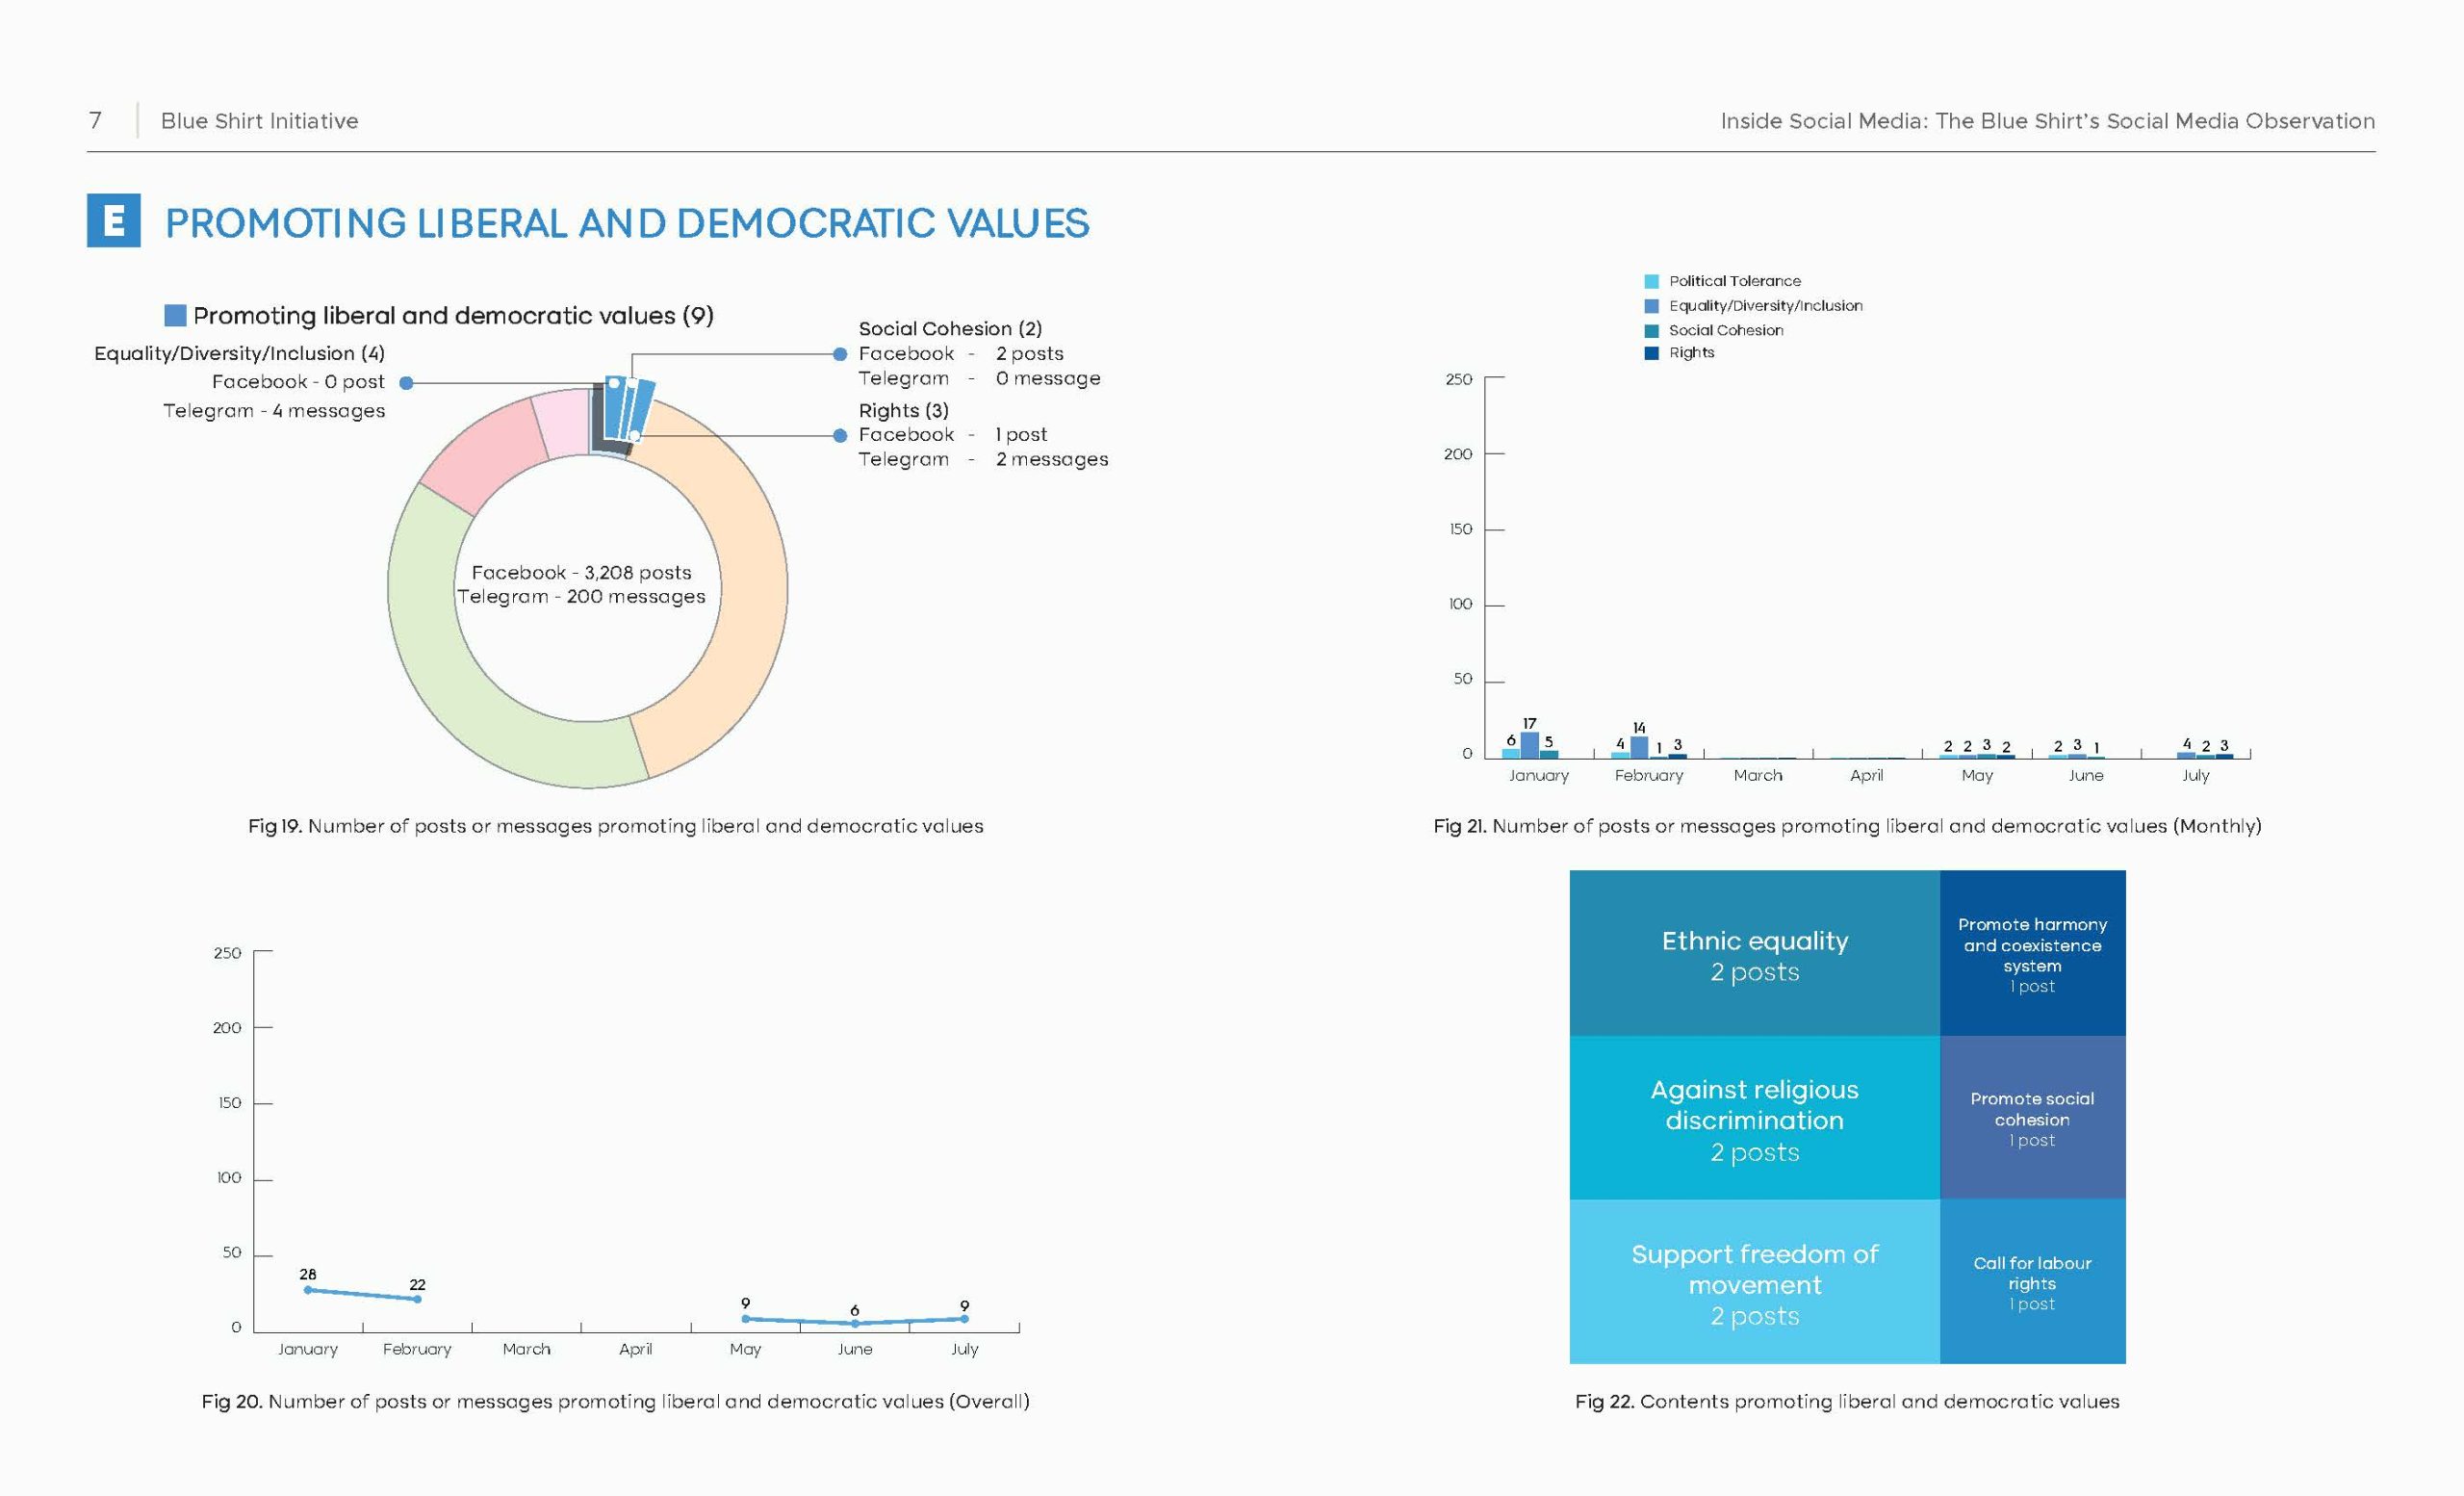
Task: Click the 'Inside Social Media' report title in the header
Action: (2047, 120)
